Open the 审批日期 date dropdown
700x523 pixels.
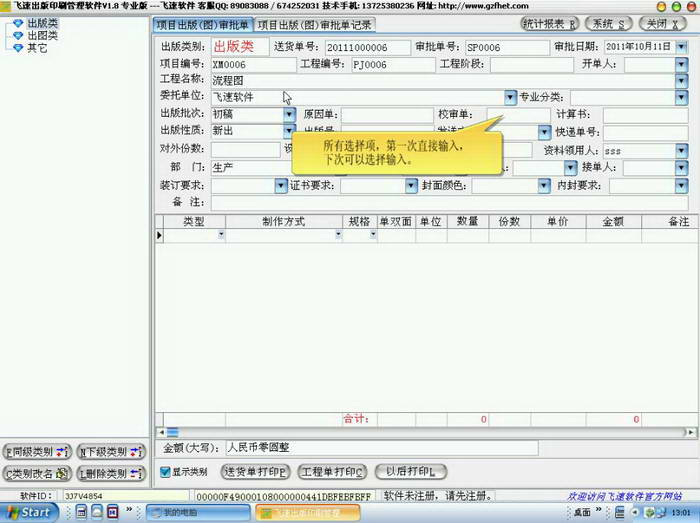[681, 47]
